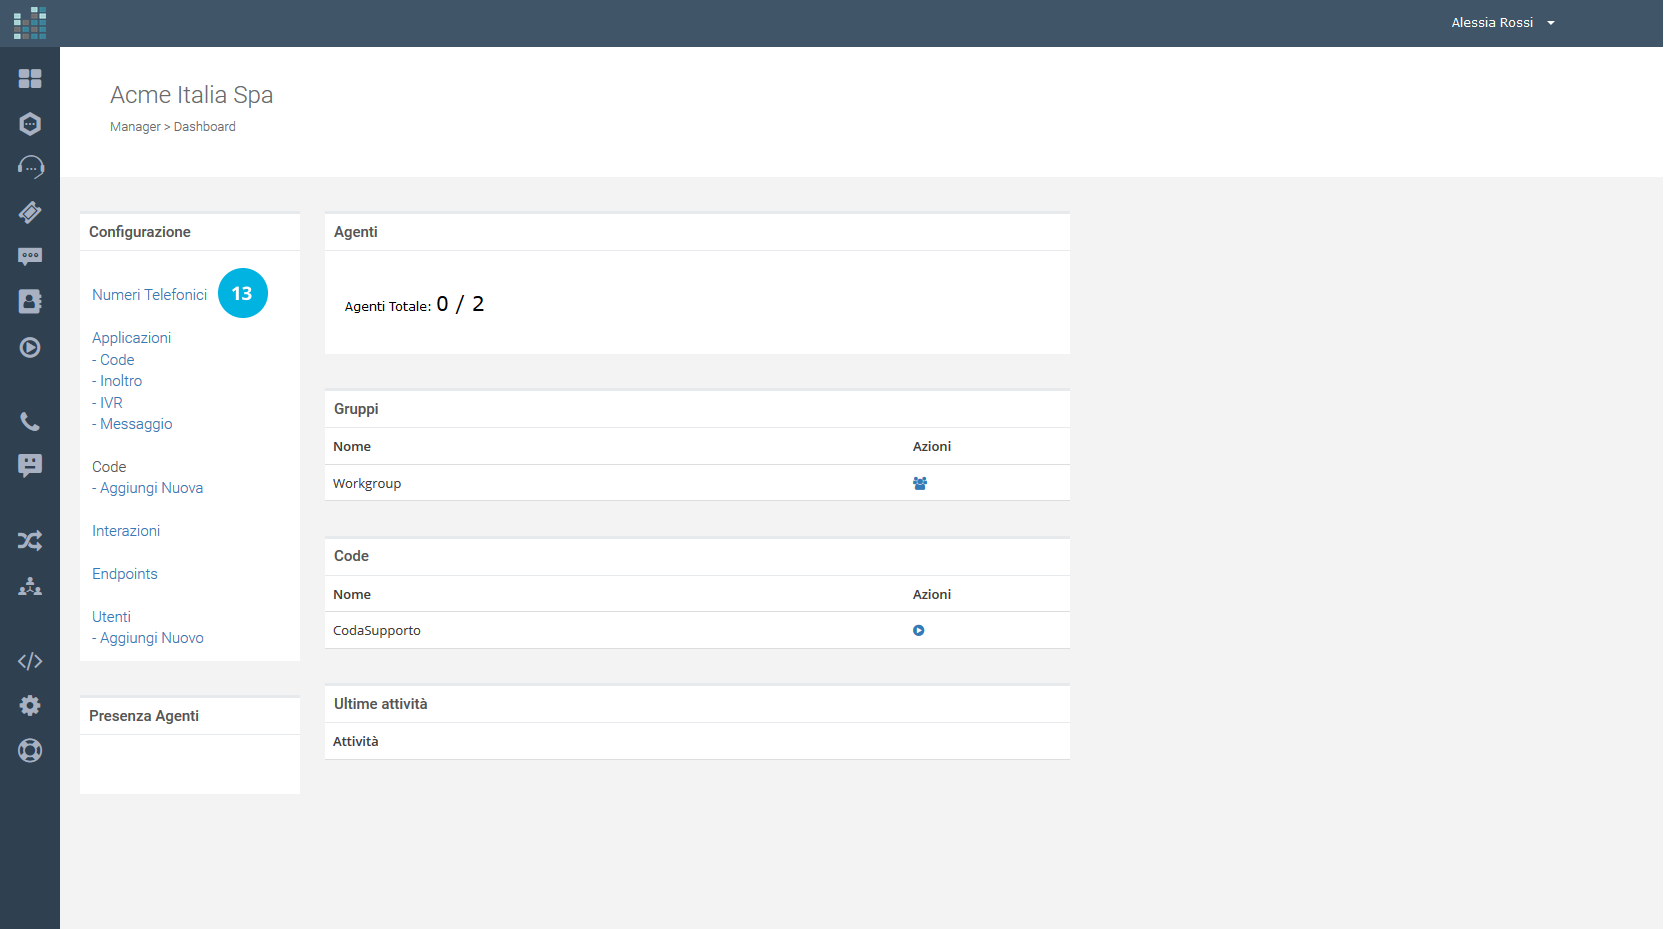The height and width of the screenshot is (929, 1664).
Task: Click the Workgroup group name
Action: coord(367,484)
